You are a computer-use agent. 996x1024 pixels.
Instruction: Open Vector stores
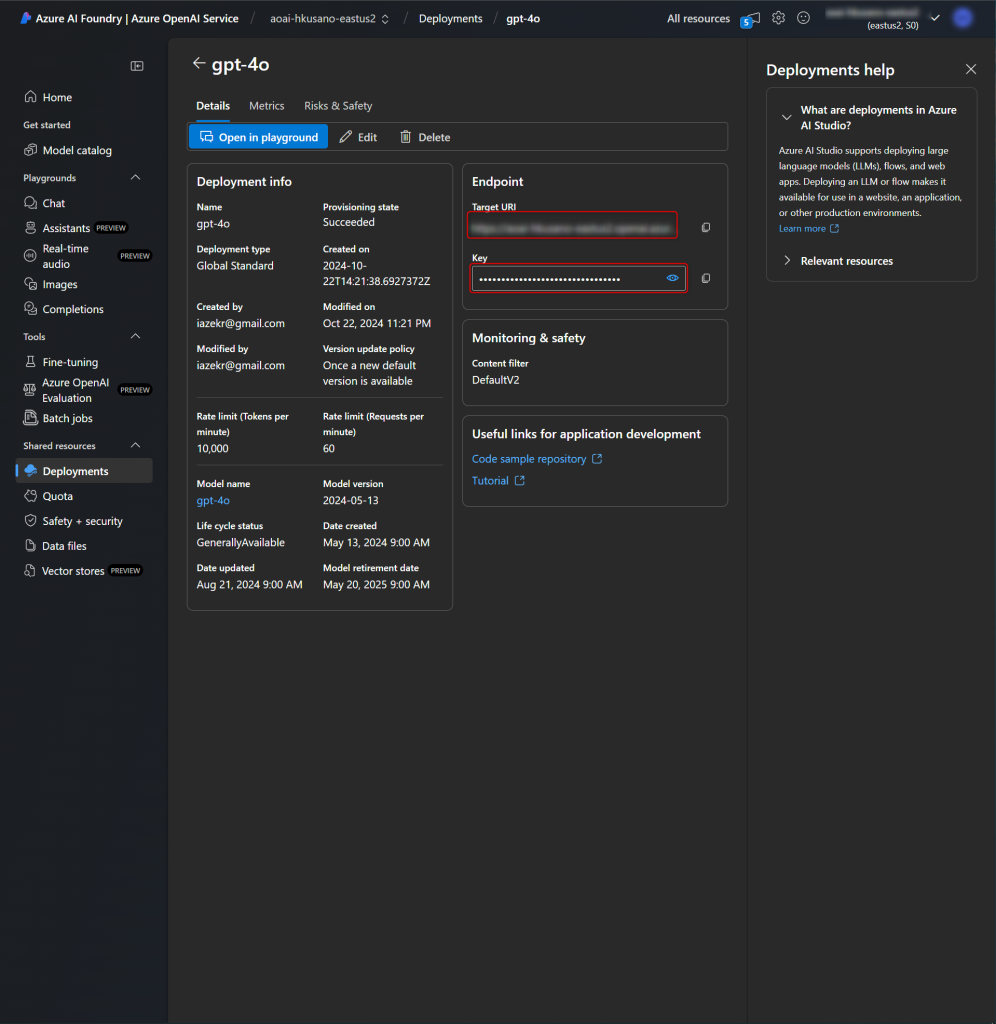pyautogui.click(x=84, y=570)
